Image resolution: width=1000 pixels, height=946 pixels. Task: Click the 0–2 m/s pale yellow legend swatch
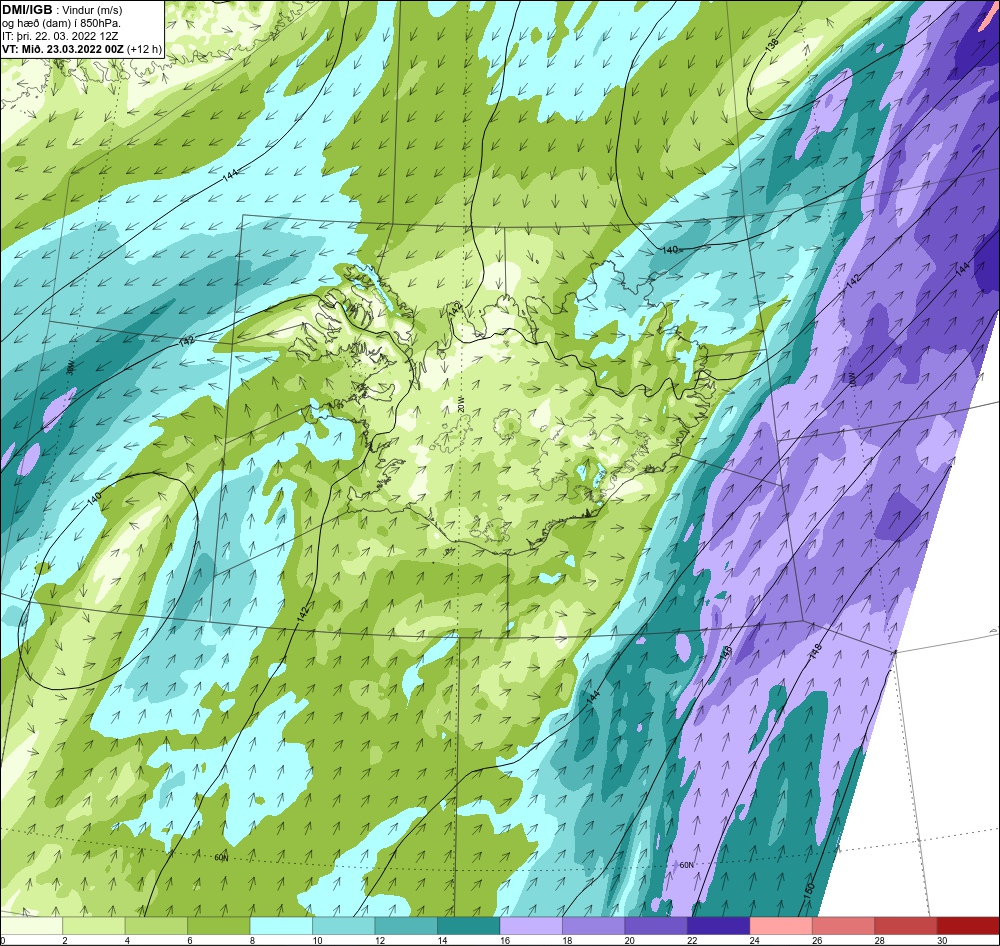click(x=31, y=926)
